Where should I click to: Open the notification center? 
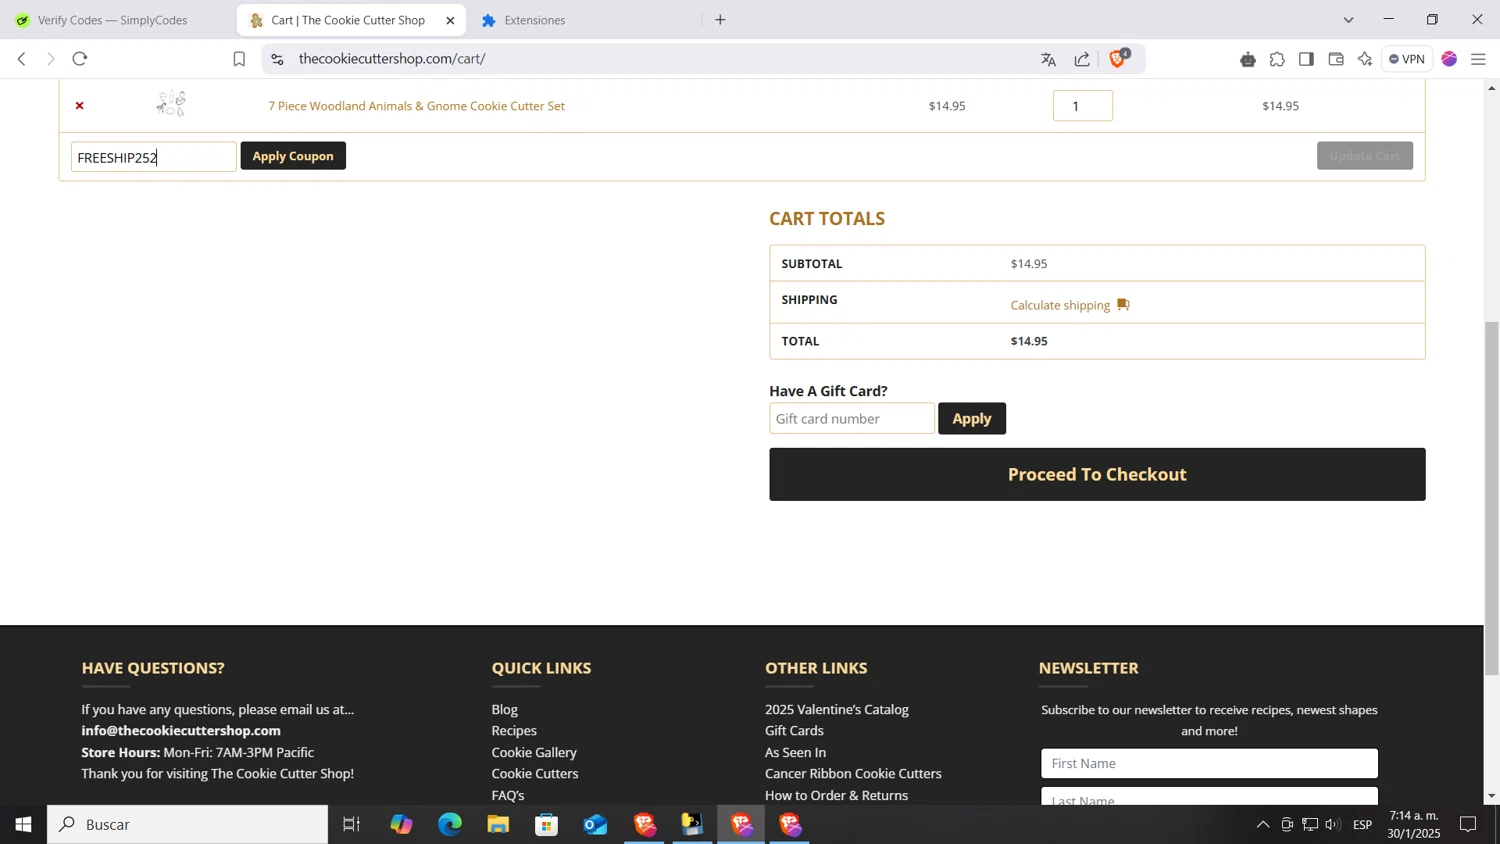[x=1468, y=824]
